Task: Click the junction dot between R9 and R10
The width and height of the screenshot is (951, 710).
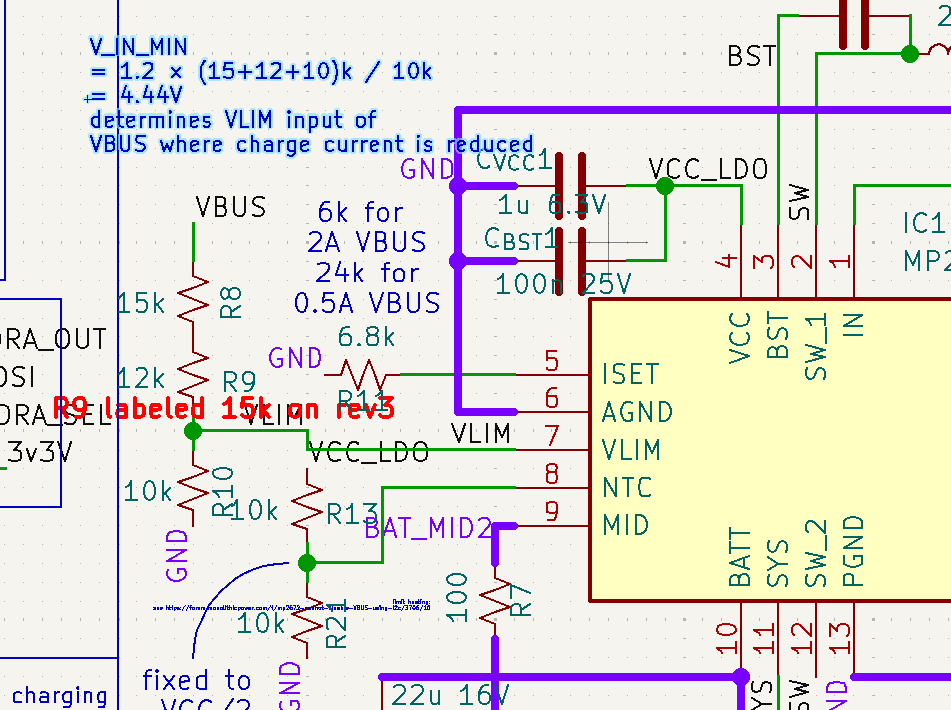Action: point(193,431)
